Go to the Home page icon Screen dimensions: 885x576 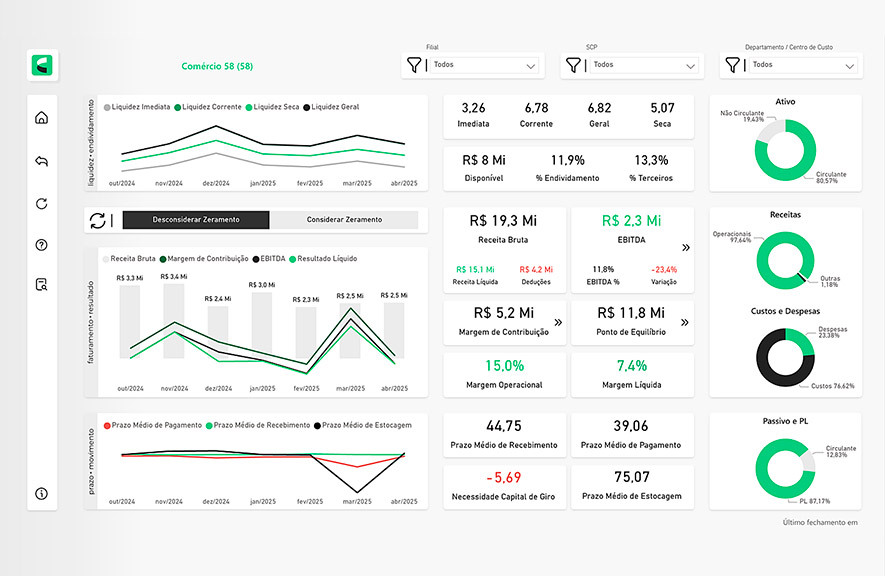click(41, 118)
